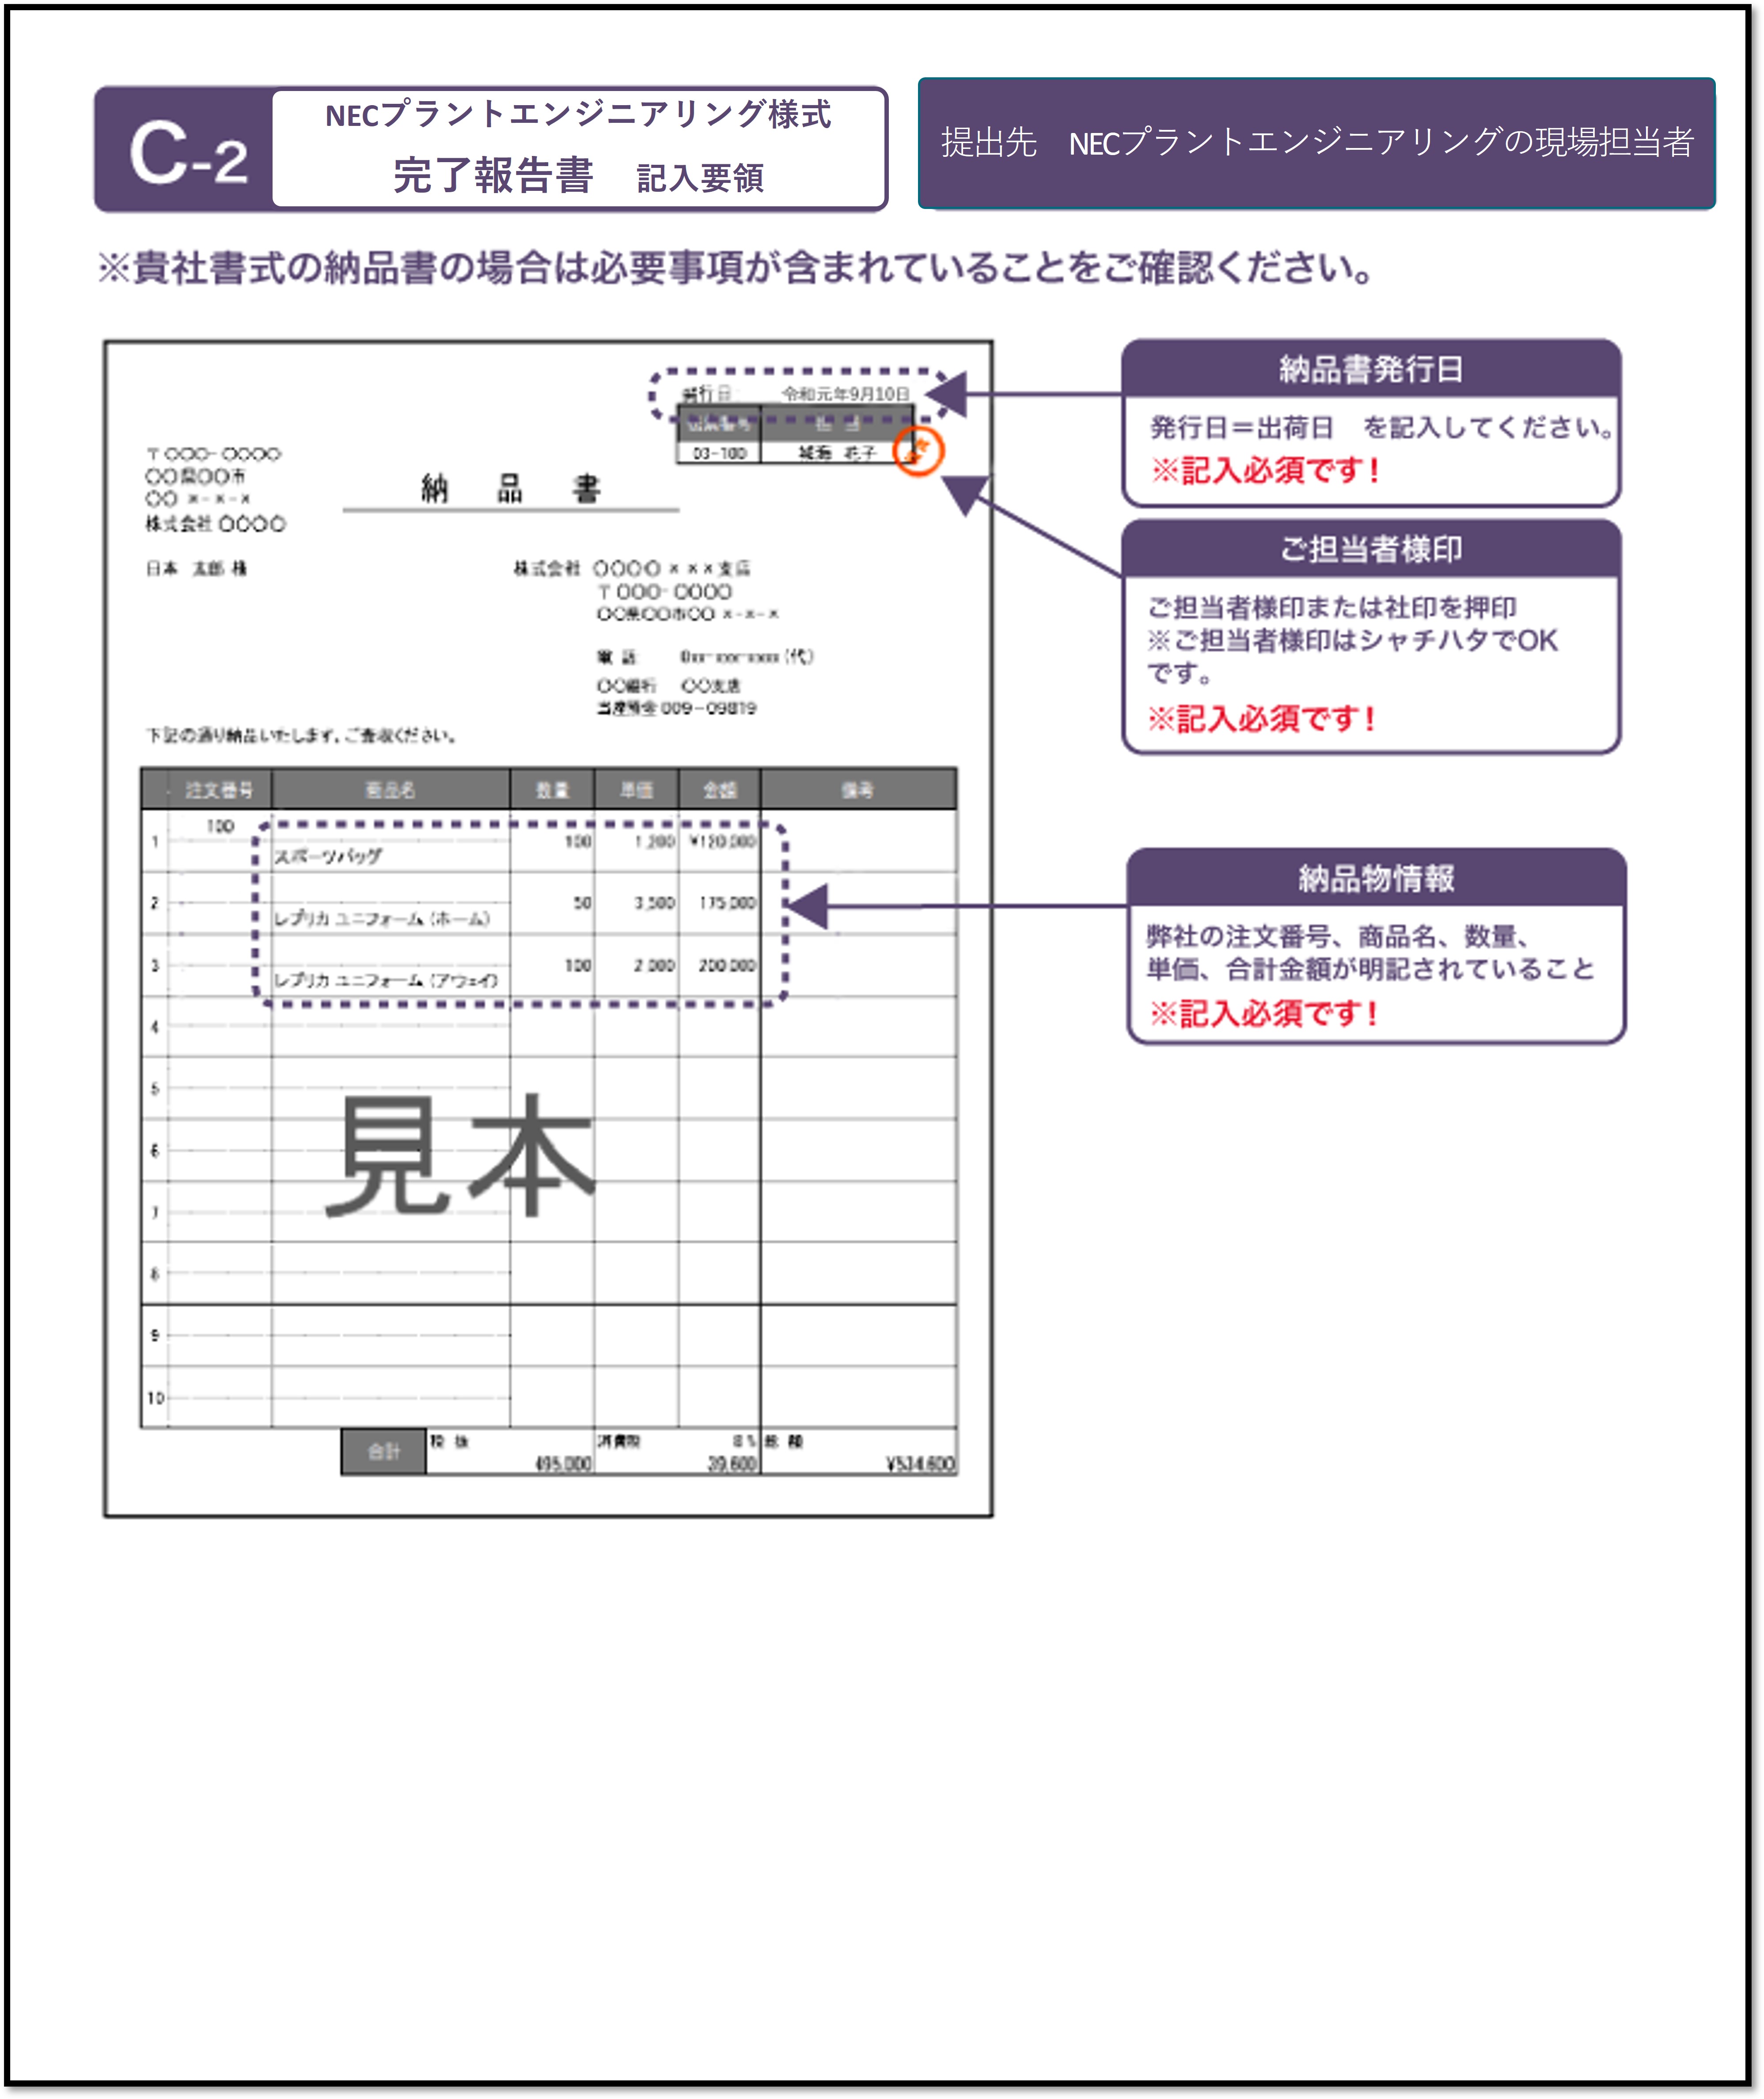Click the '発行日' label in sample document

(x=706, y=394)
